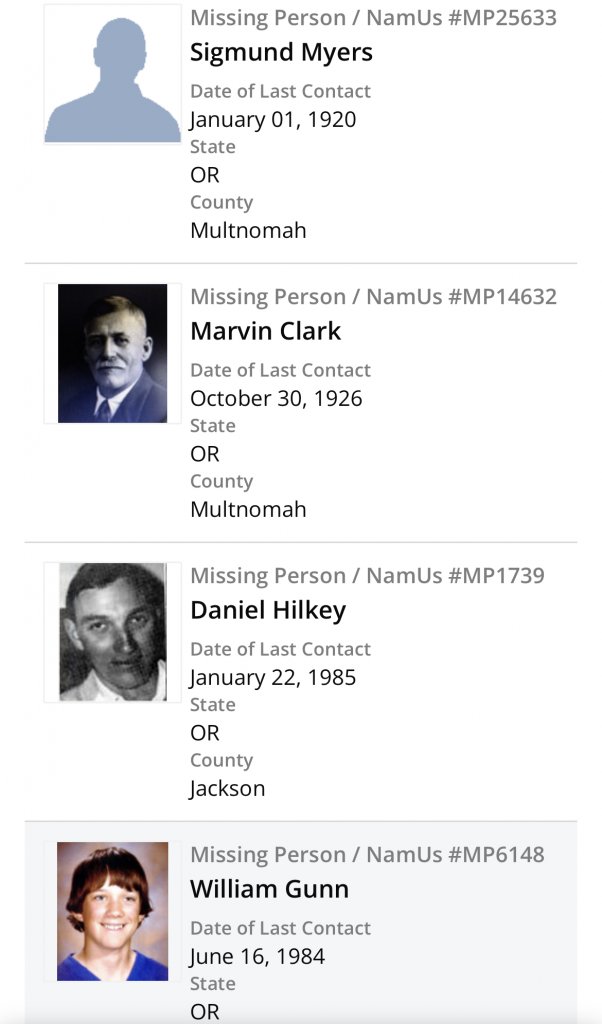Select the OR state value under Daniel Hilkey

coord(205,733)
